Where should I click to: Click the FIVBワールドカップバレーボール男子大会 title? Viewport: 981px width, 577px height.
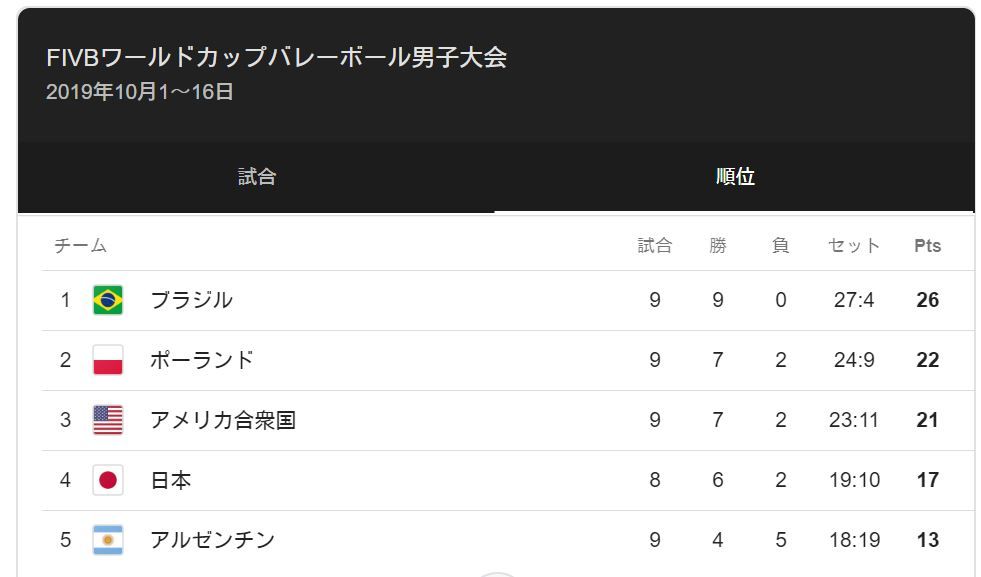(x=276, y=58)
